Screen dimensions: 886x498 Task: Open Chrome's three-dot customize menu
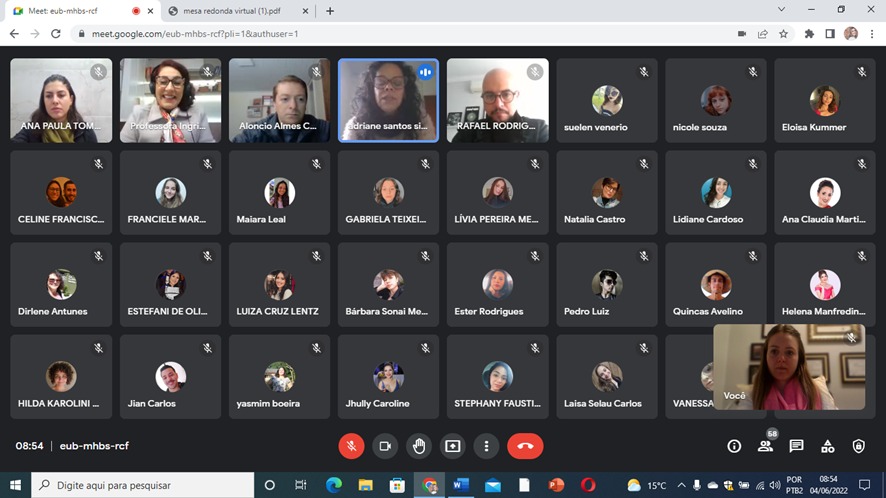point(872,34)
